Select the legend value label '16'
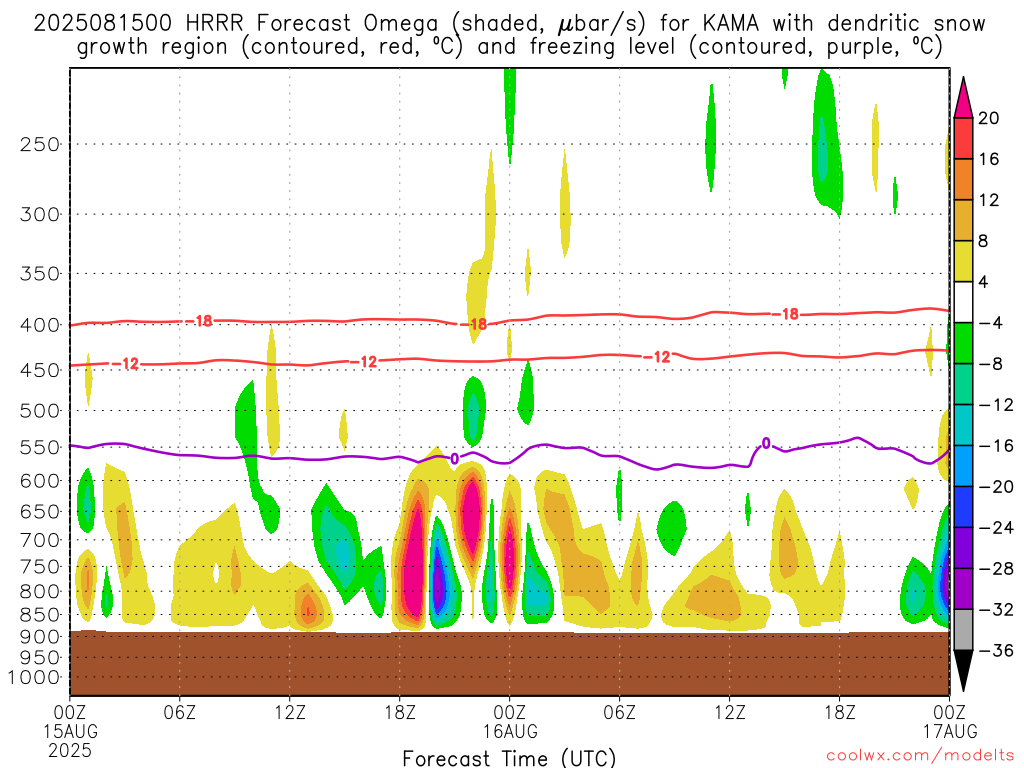This screenshot has height=768, width=1024. 989,159
